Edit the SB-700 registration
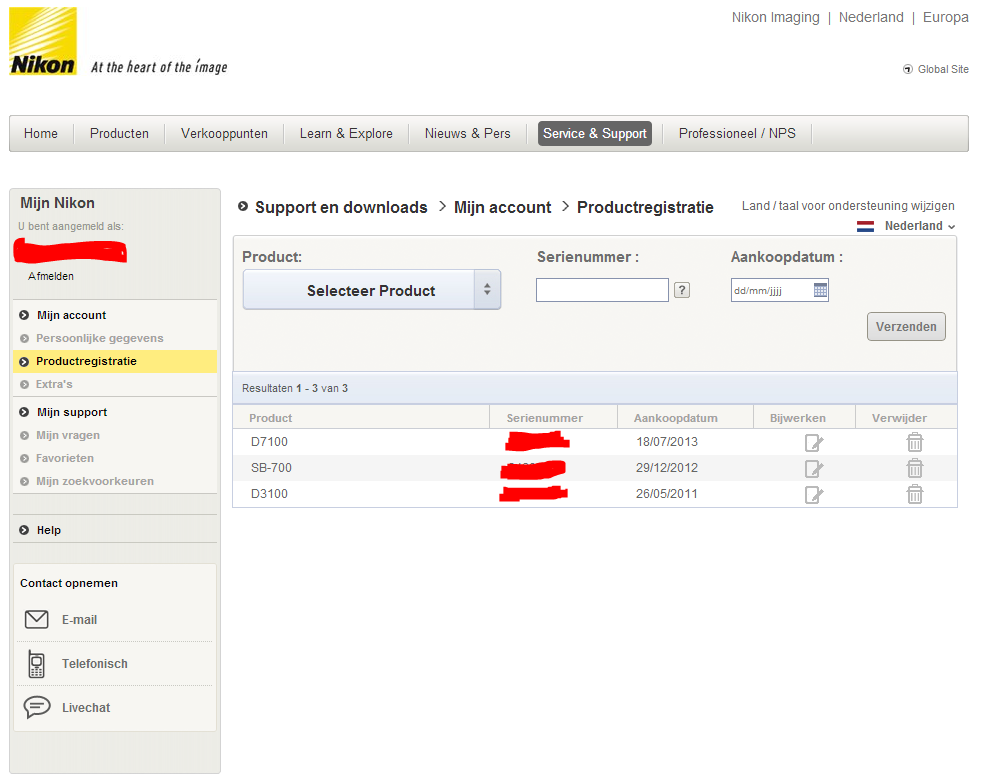 (814, 469)
